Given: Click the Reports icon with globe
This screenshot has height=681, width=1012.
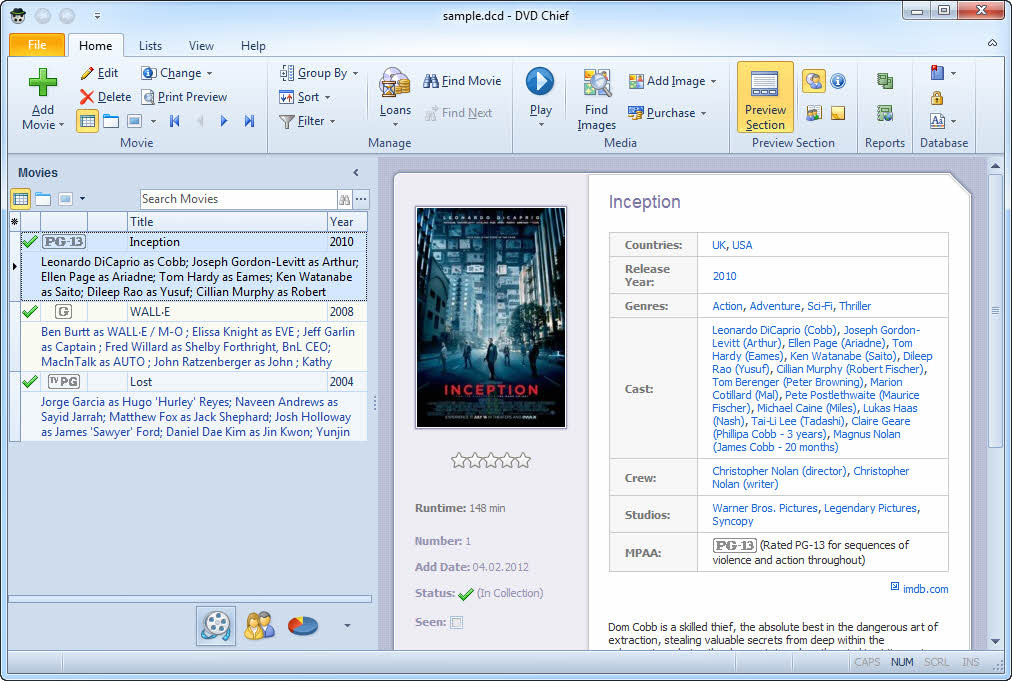Looking at the screenshot, I should point(885,114).
